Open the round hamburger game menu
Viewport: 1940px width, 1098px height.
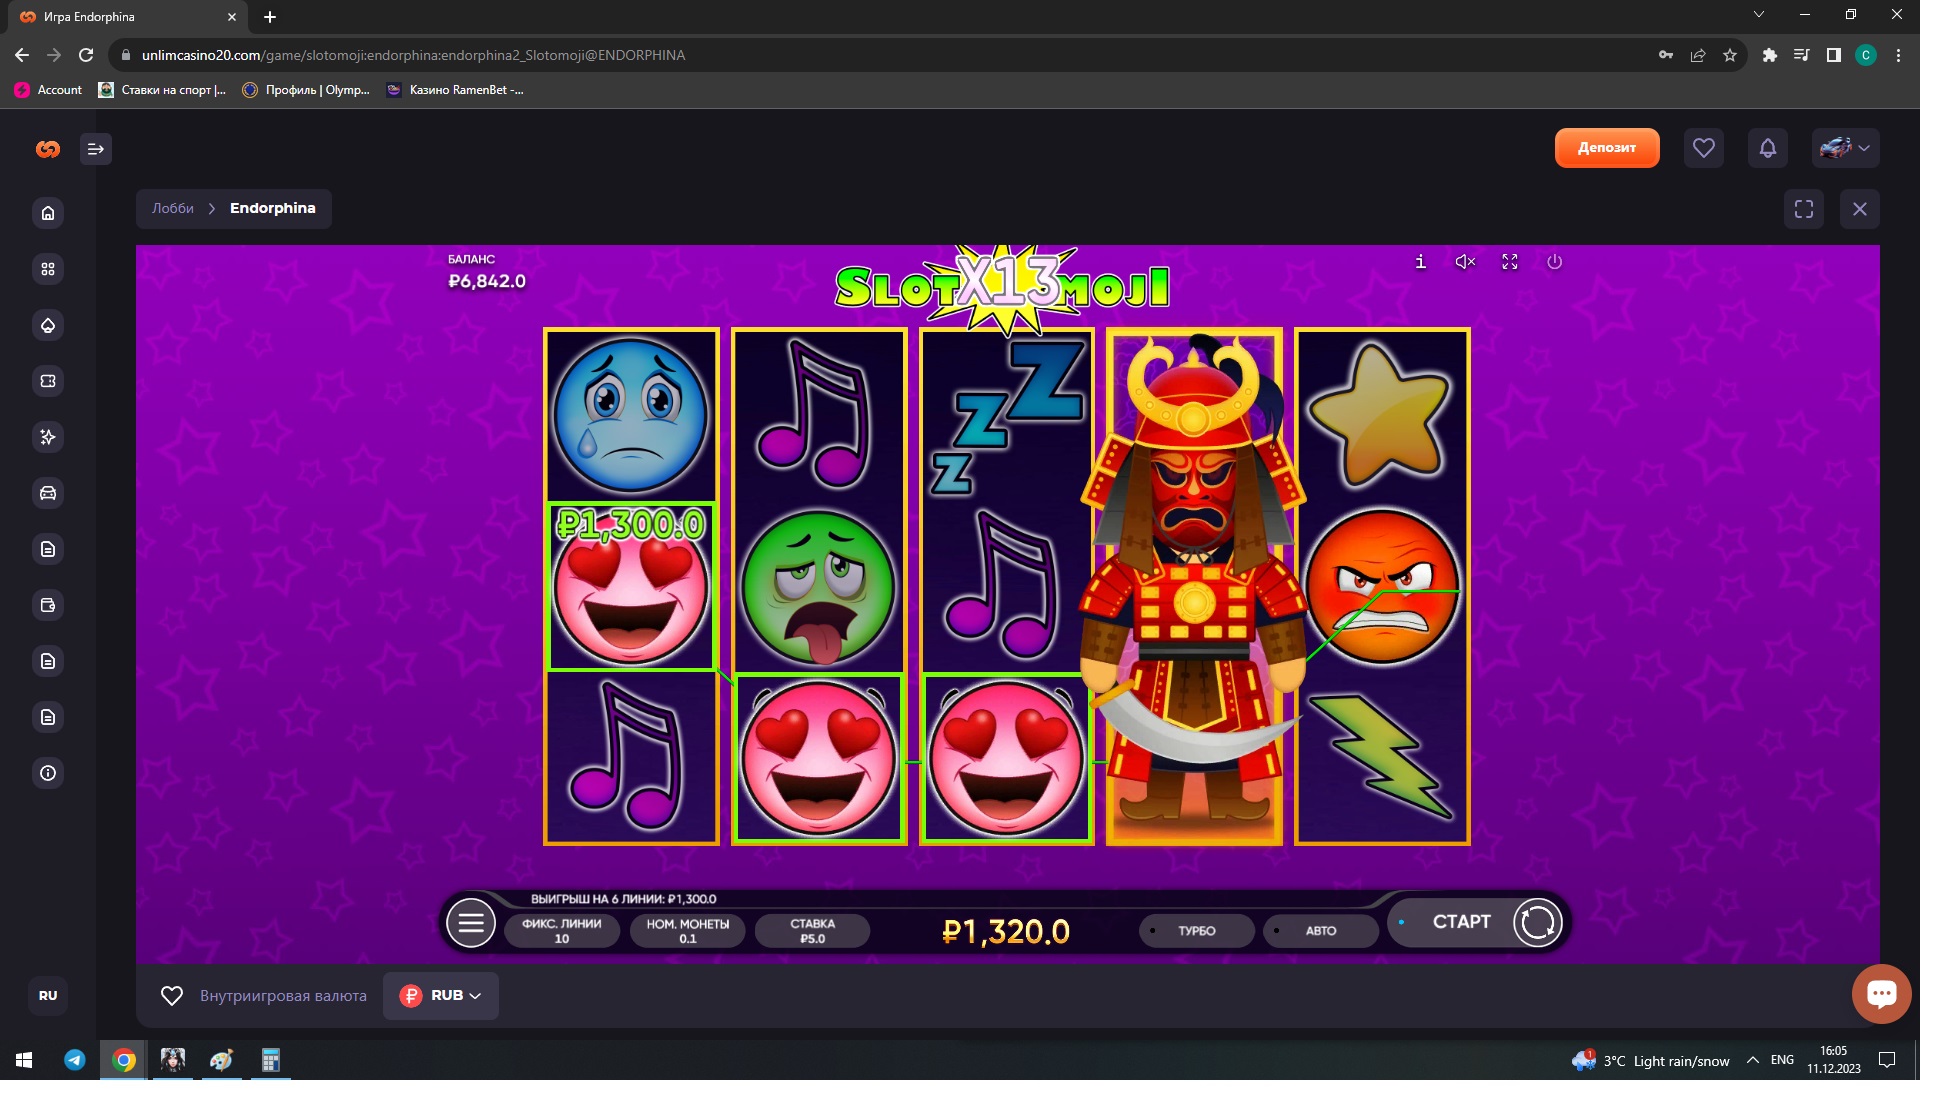(470, 923)
